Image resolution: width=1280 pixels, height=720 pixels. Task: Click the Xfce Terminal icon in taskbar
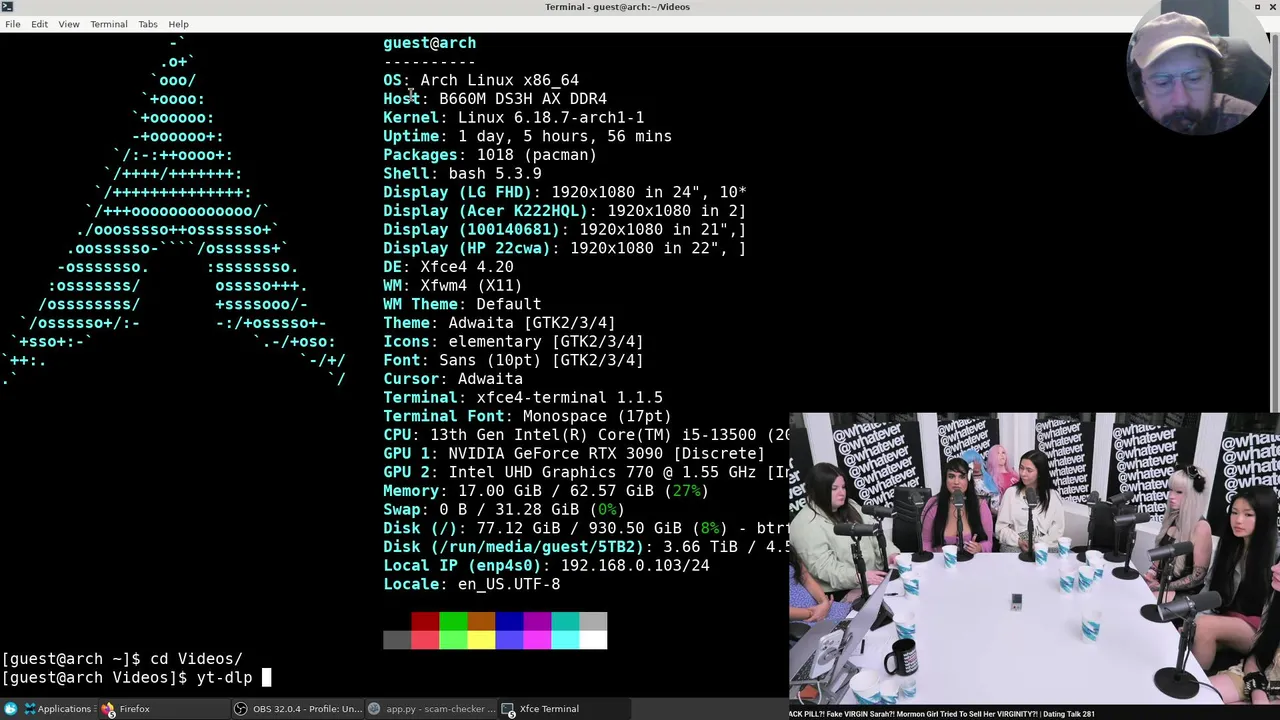508,709
